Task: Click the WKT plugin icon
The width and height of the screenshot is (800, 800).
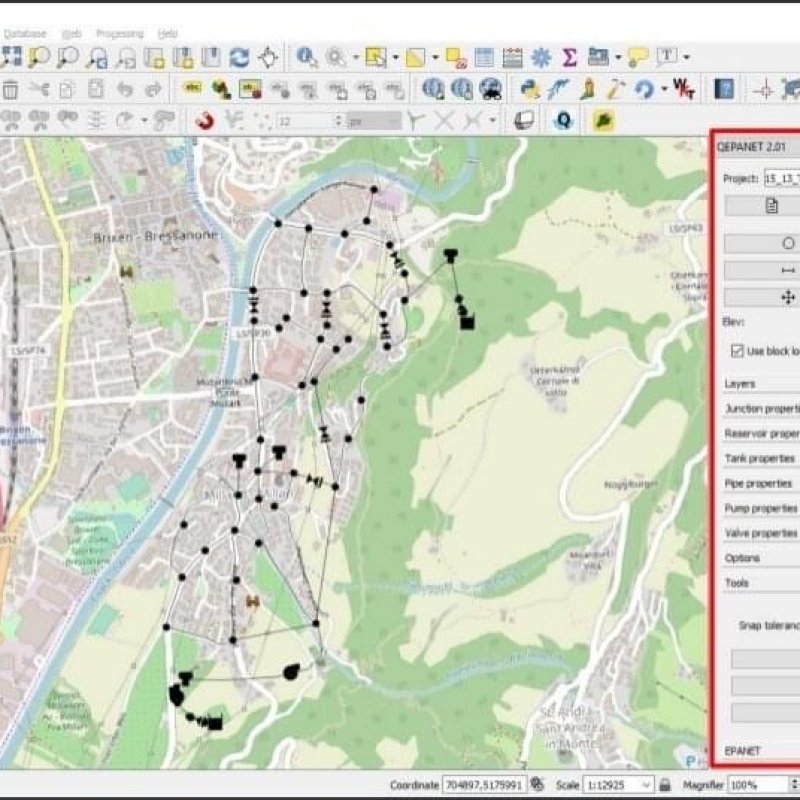Action: [684, 89]
